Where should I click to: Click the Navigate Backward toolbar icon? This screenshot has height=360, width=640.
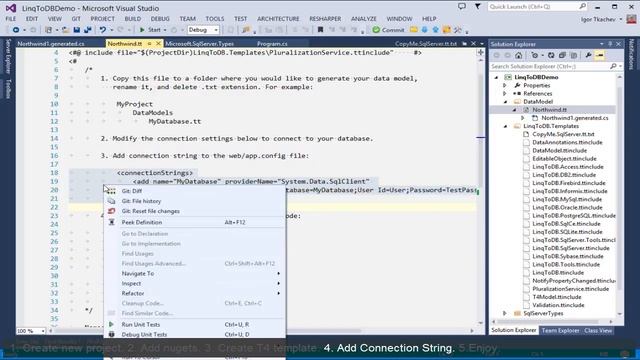pyautogui.click(x=16, y=30)
